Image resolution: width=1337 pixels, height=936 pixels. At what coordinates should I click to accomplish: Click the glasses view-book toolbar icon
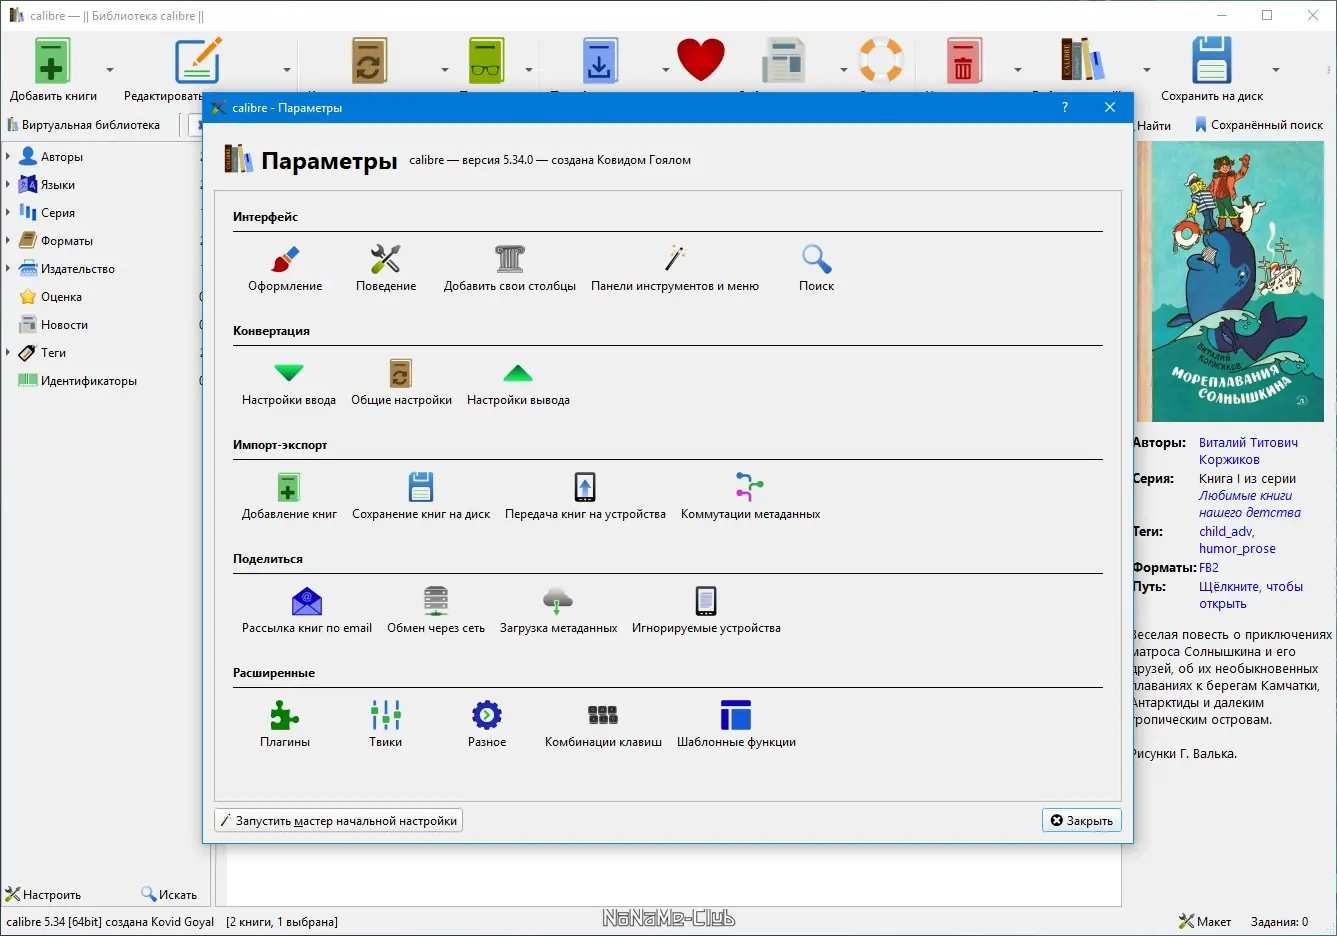[487, 60]
